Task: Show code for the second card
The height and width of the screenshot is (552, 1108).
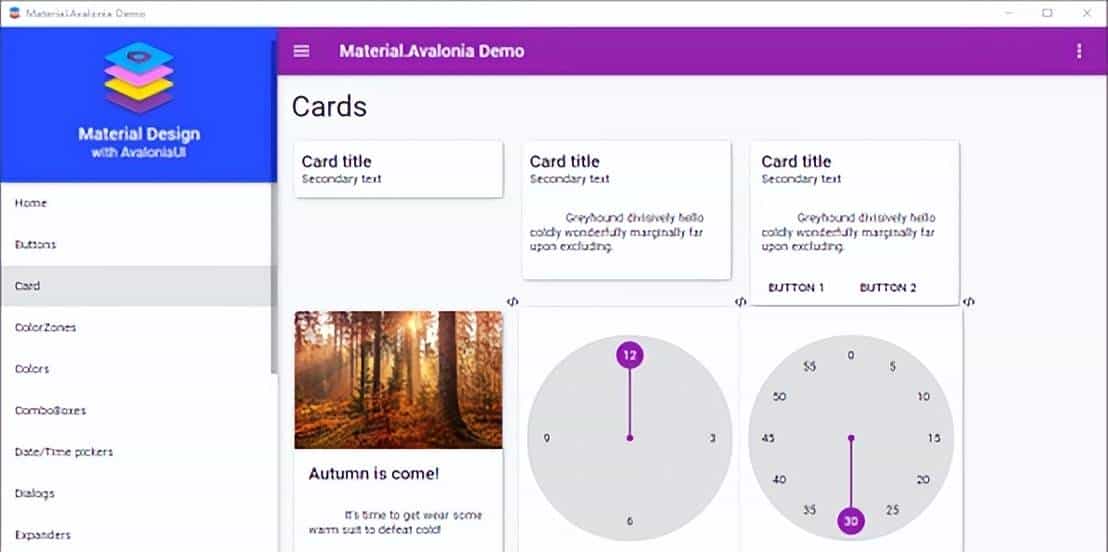Action: click(740, 301)
